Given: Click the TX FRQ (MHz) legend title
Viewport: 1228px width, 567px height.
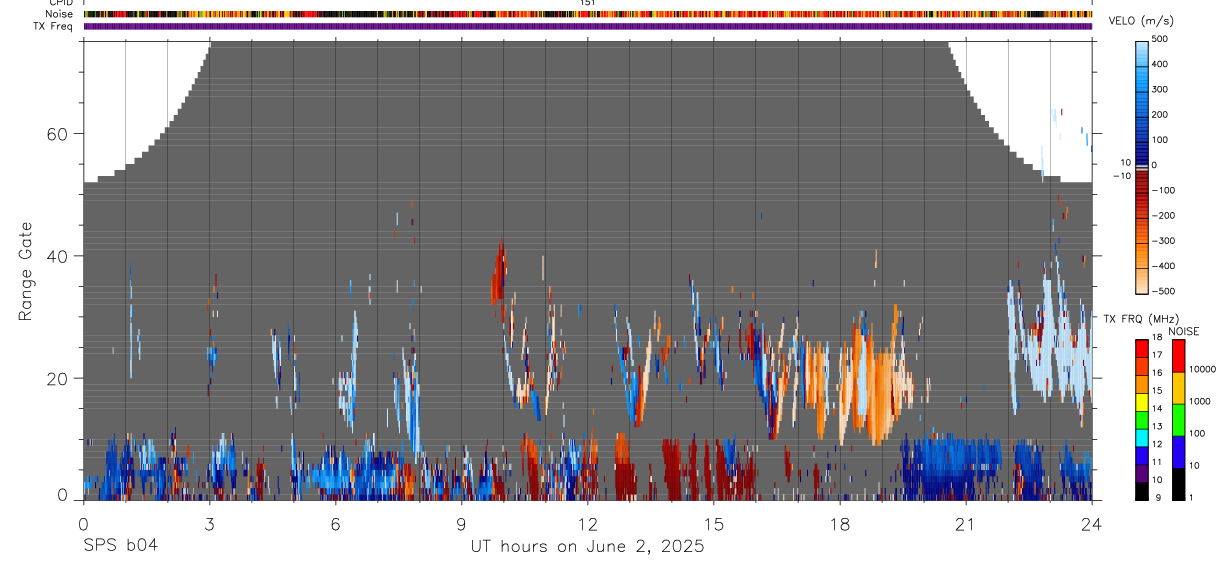Looking at the screenshot, I should point(1141,319).
